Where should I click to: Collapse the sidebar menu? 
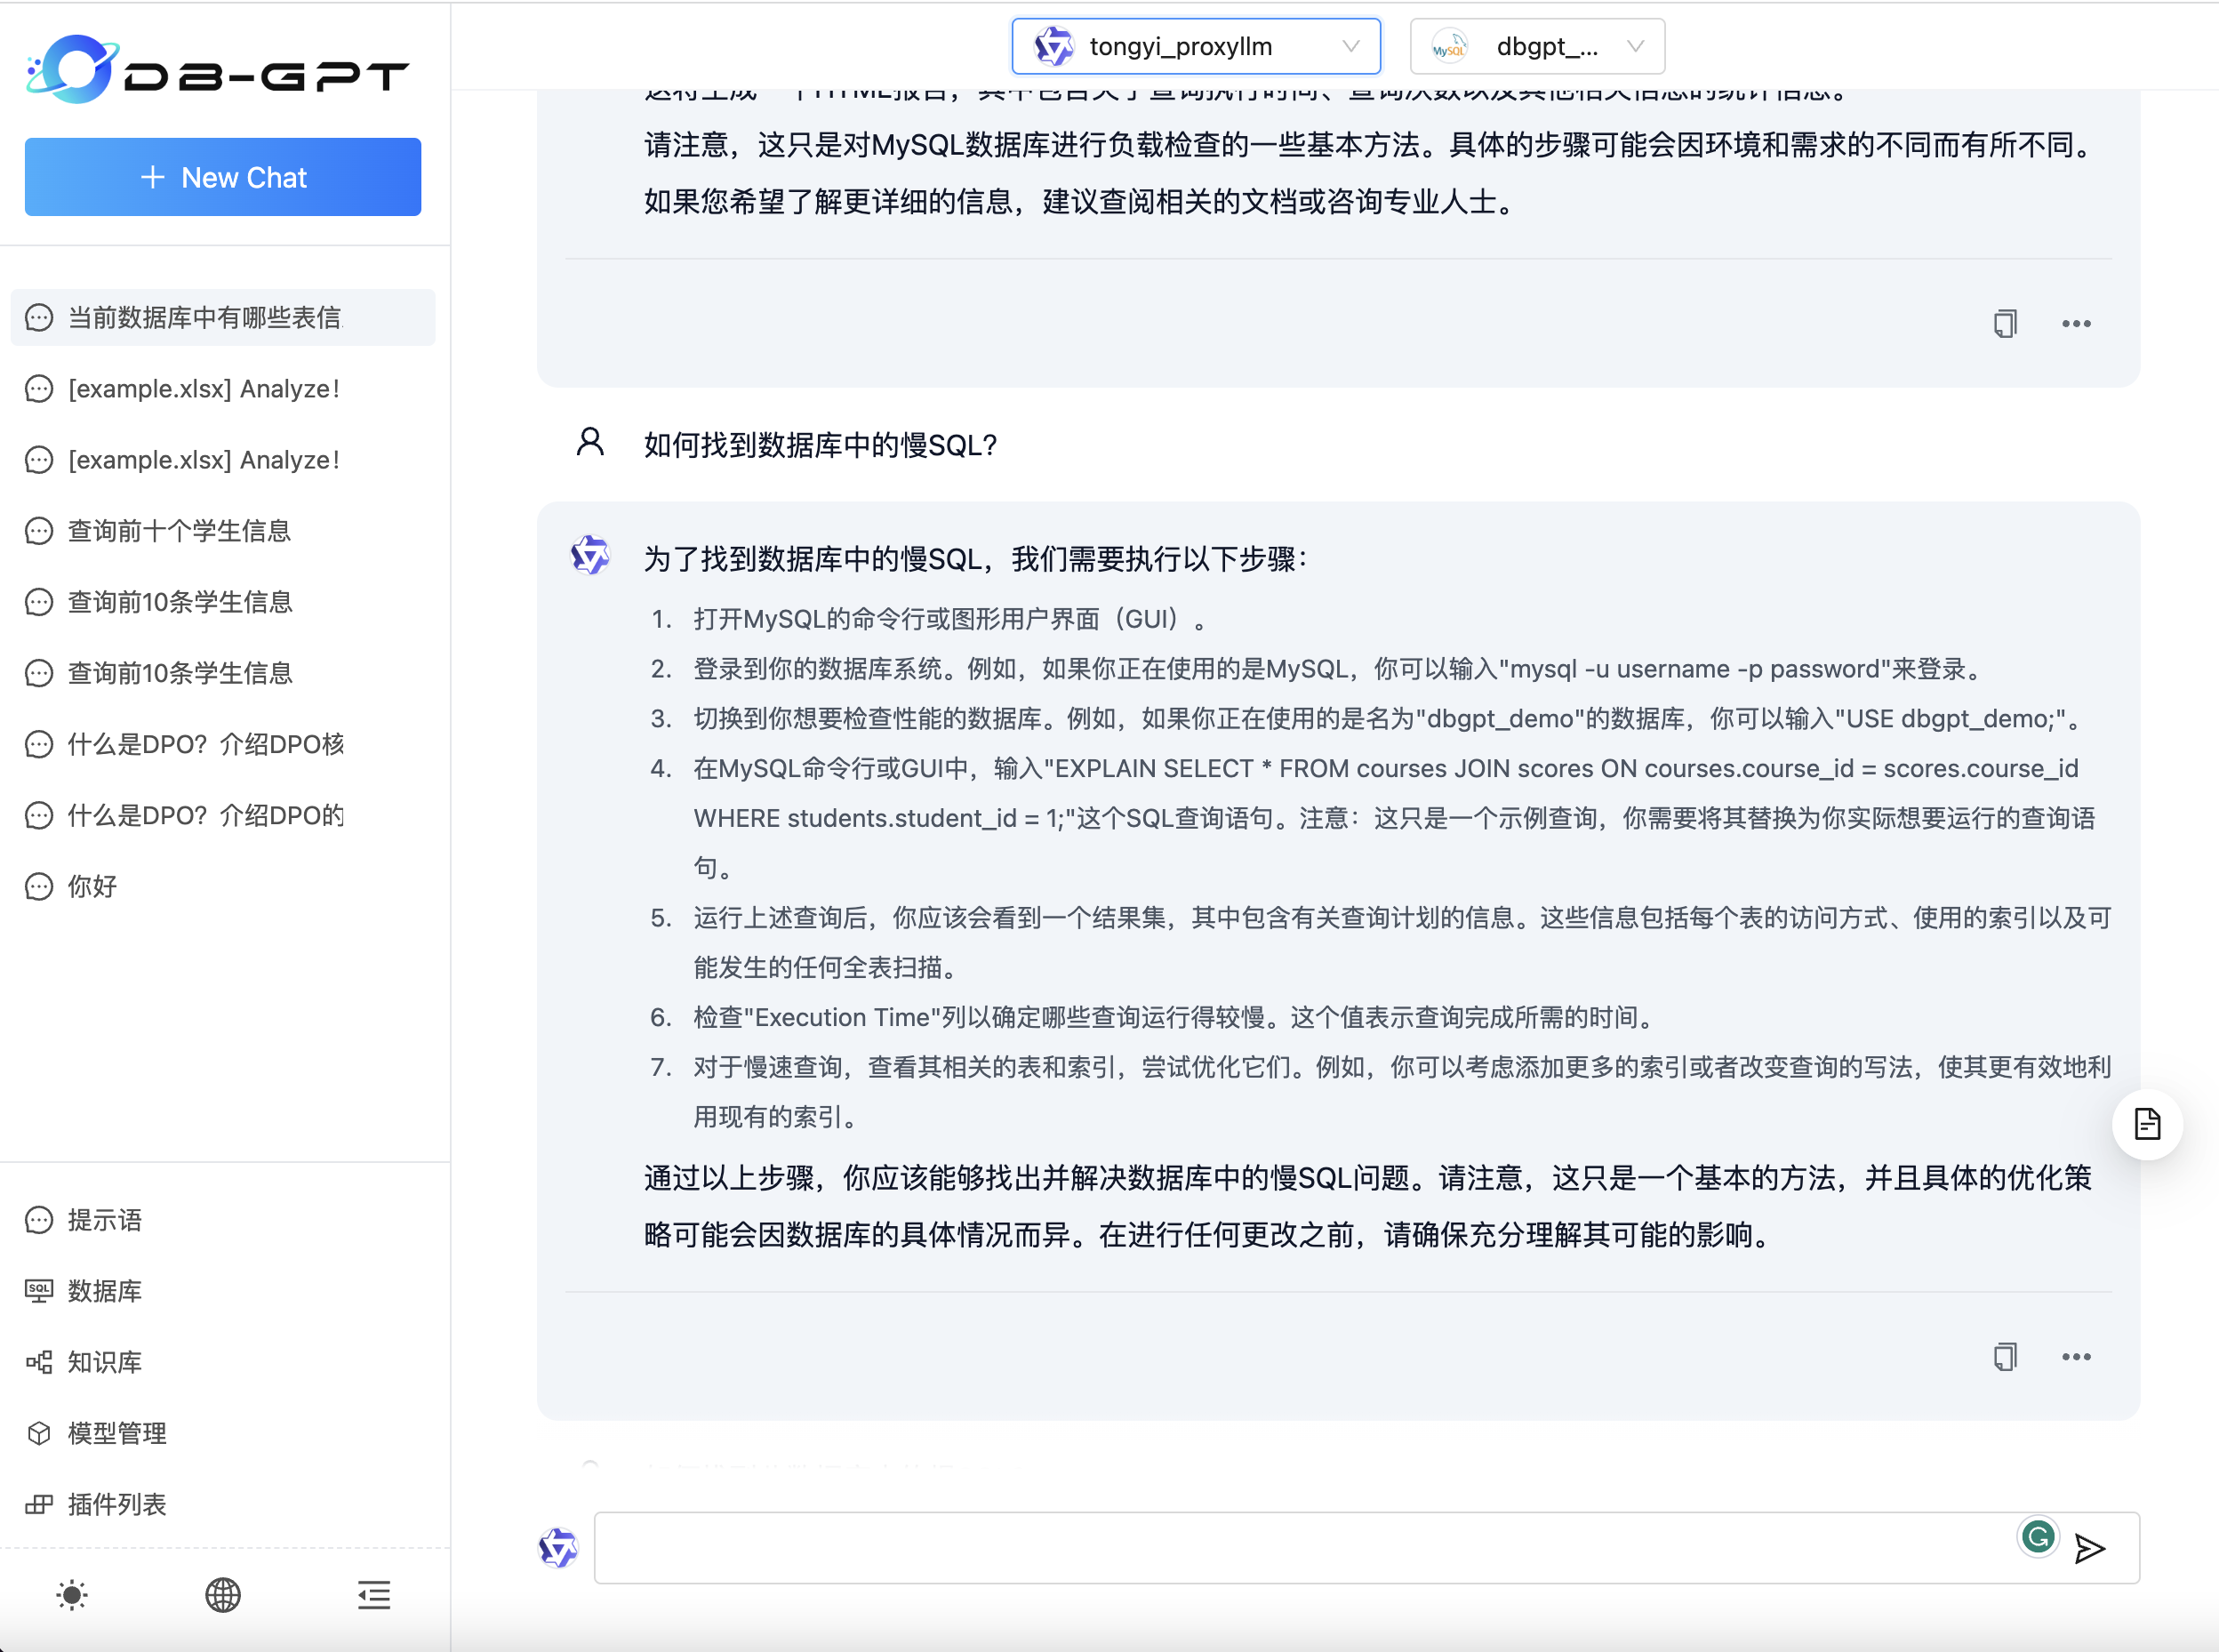[x=374, y=1595]
